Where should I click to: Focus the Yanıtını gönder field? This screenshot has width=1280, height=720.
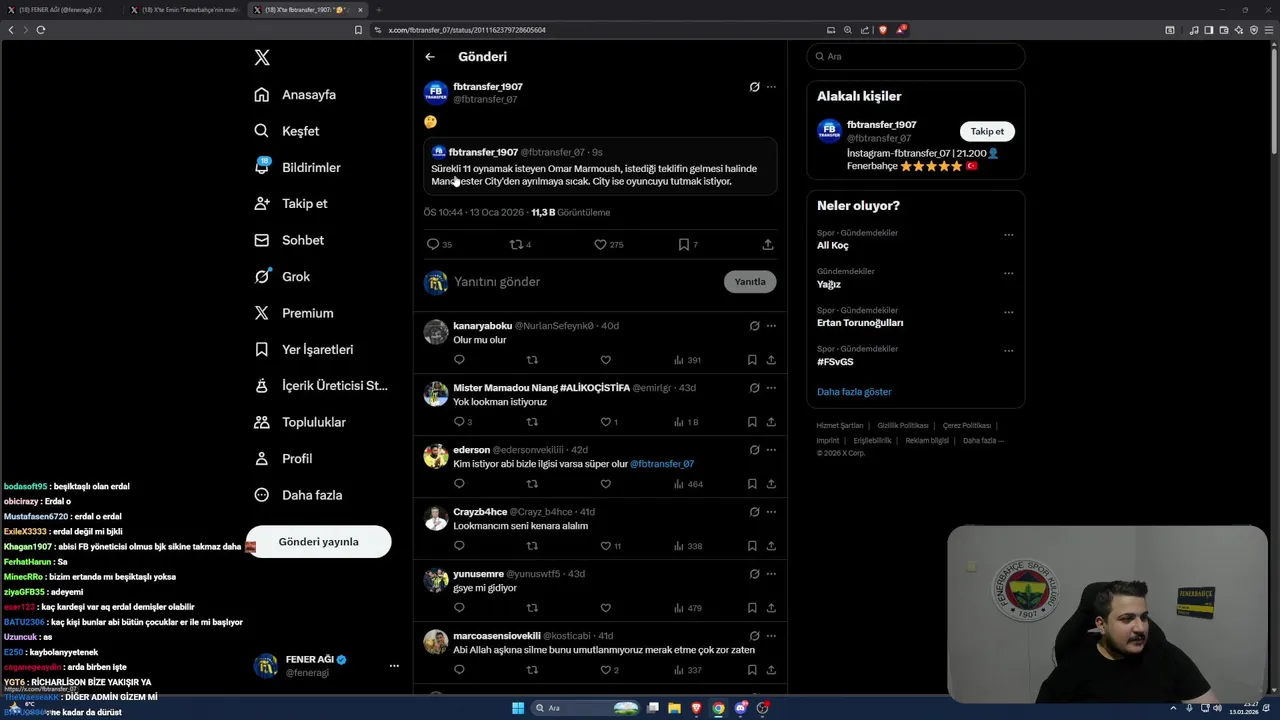tap(585, 282)
